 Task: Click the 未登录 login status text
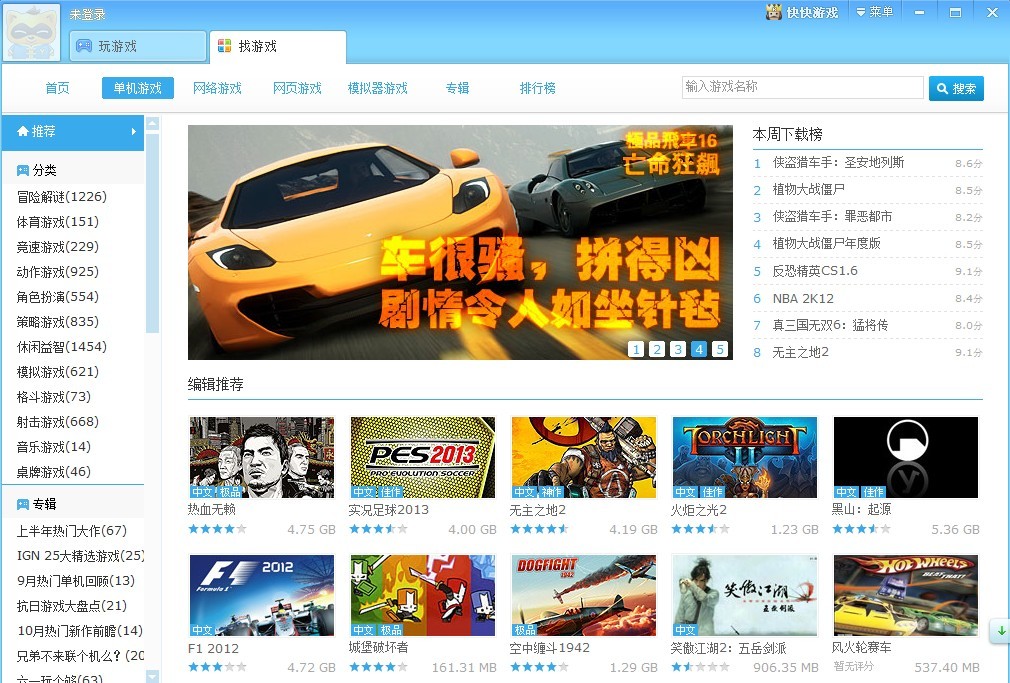click(88, 14)
